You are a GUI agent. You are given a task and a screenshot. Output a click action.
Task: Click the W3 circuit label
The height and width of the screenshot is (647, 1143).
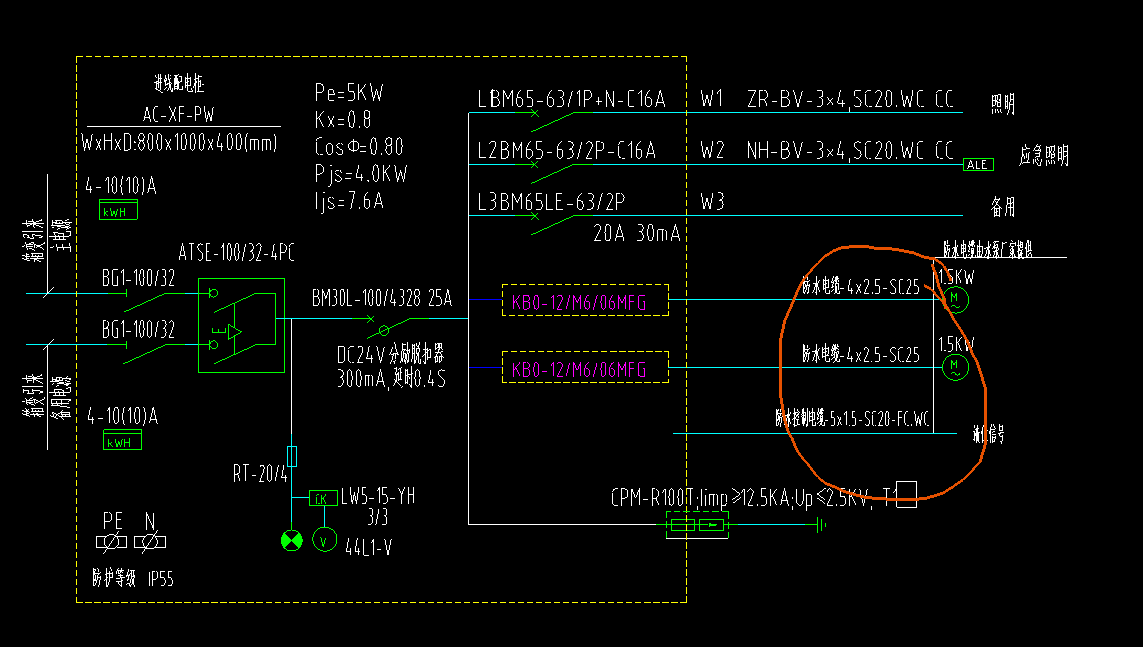[x=712, y=202]
